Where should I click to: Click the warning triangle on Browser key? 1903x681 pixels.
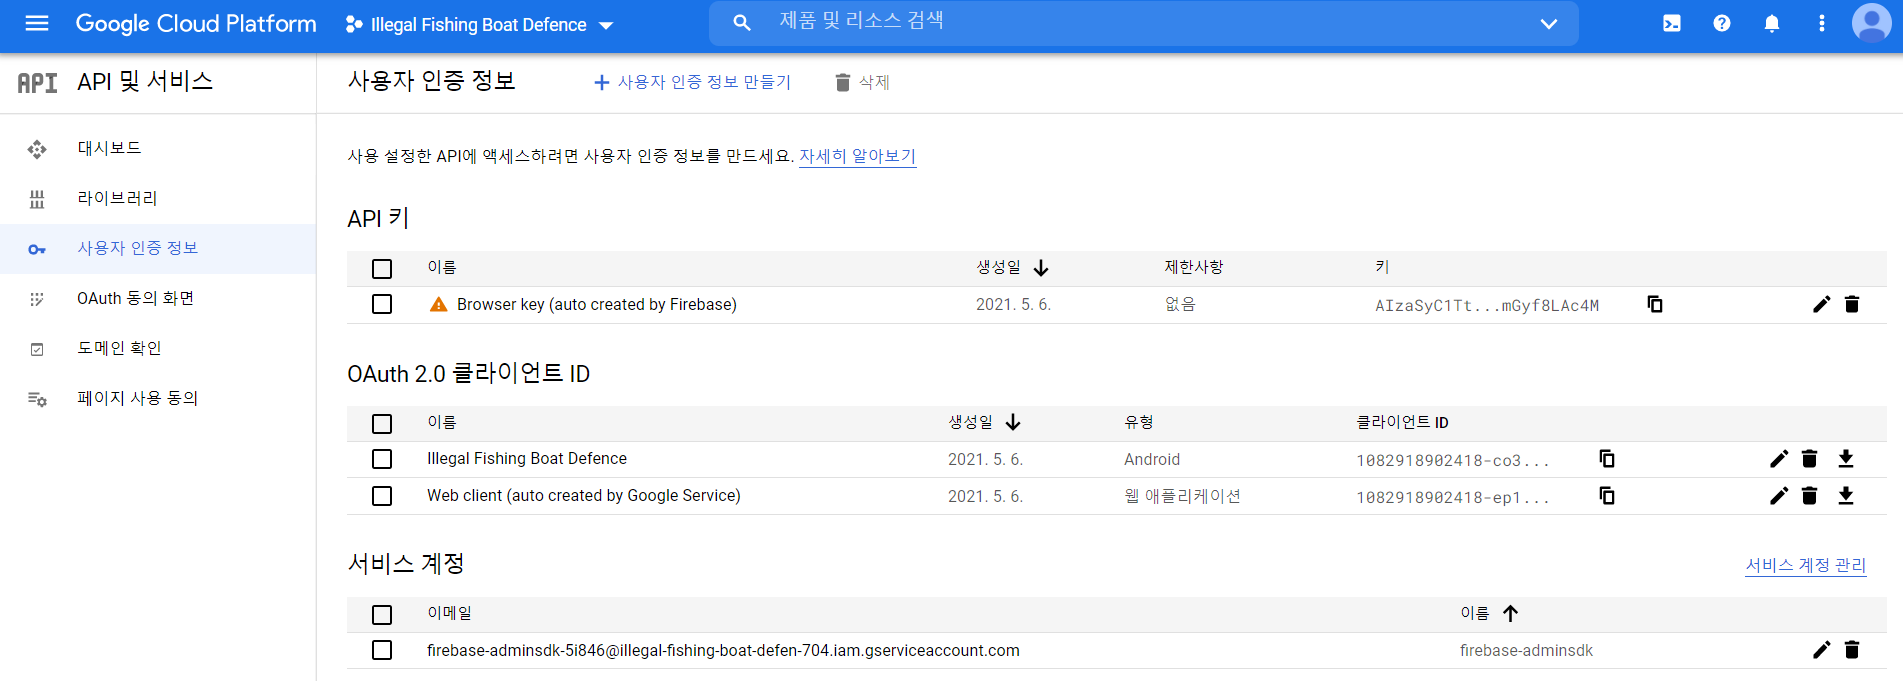coord(438,304)
